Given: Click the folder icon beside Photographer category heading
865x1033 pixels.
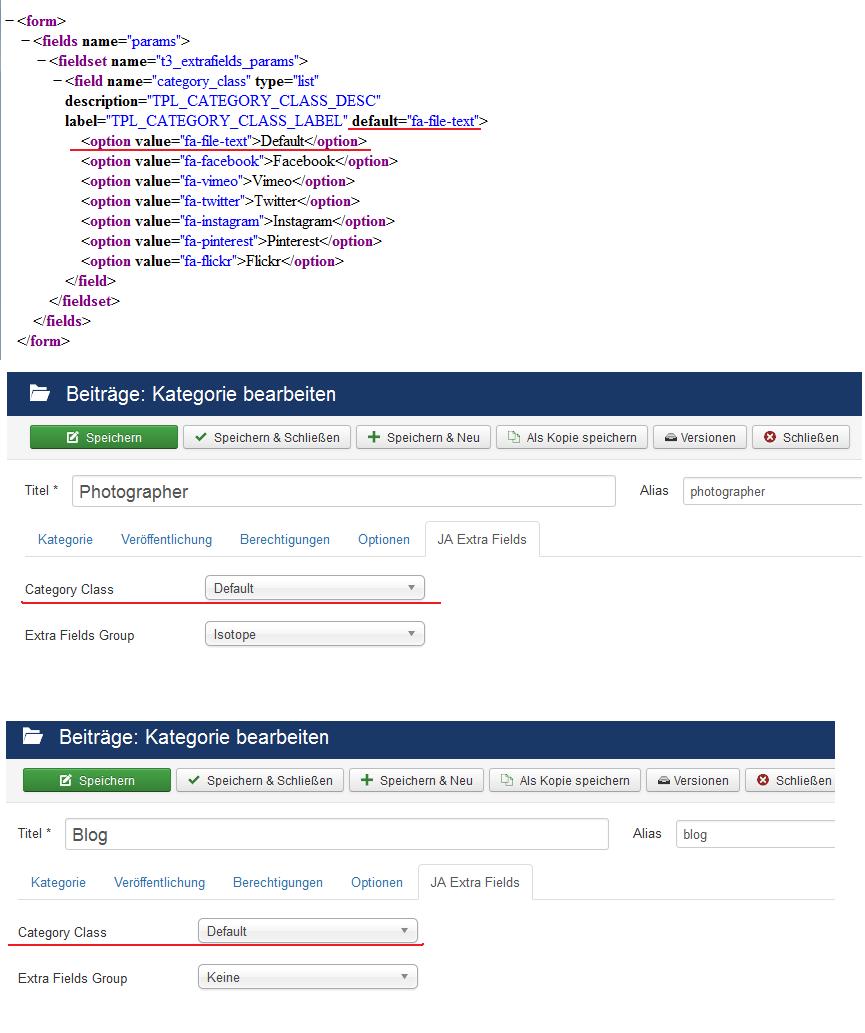Looking at the screenshot, I should [39, 394].
